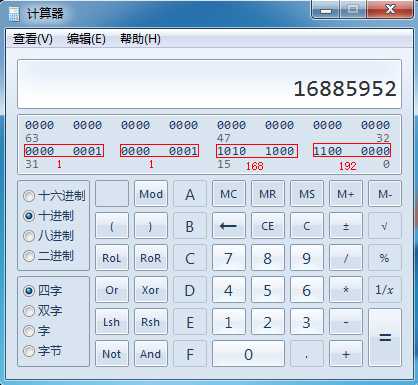Click the RoR rotate right button
Screen dimensions: 418x385
coord(151,258)
